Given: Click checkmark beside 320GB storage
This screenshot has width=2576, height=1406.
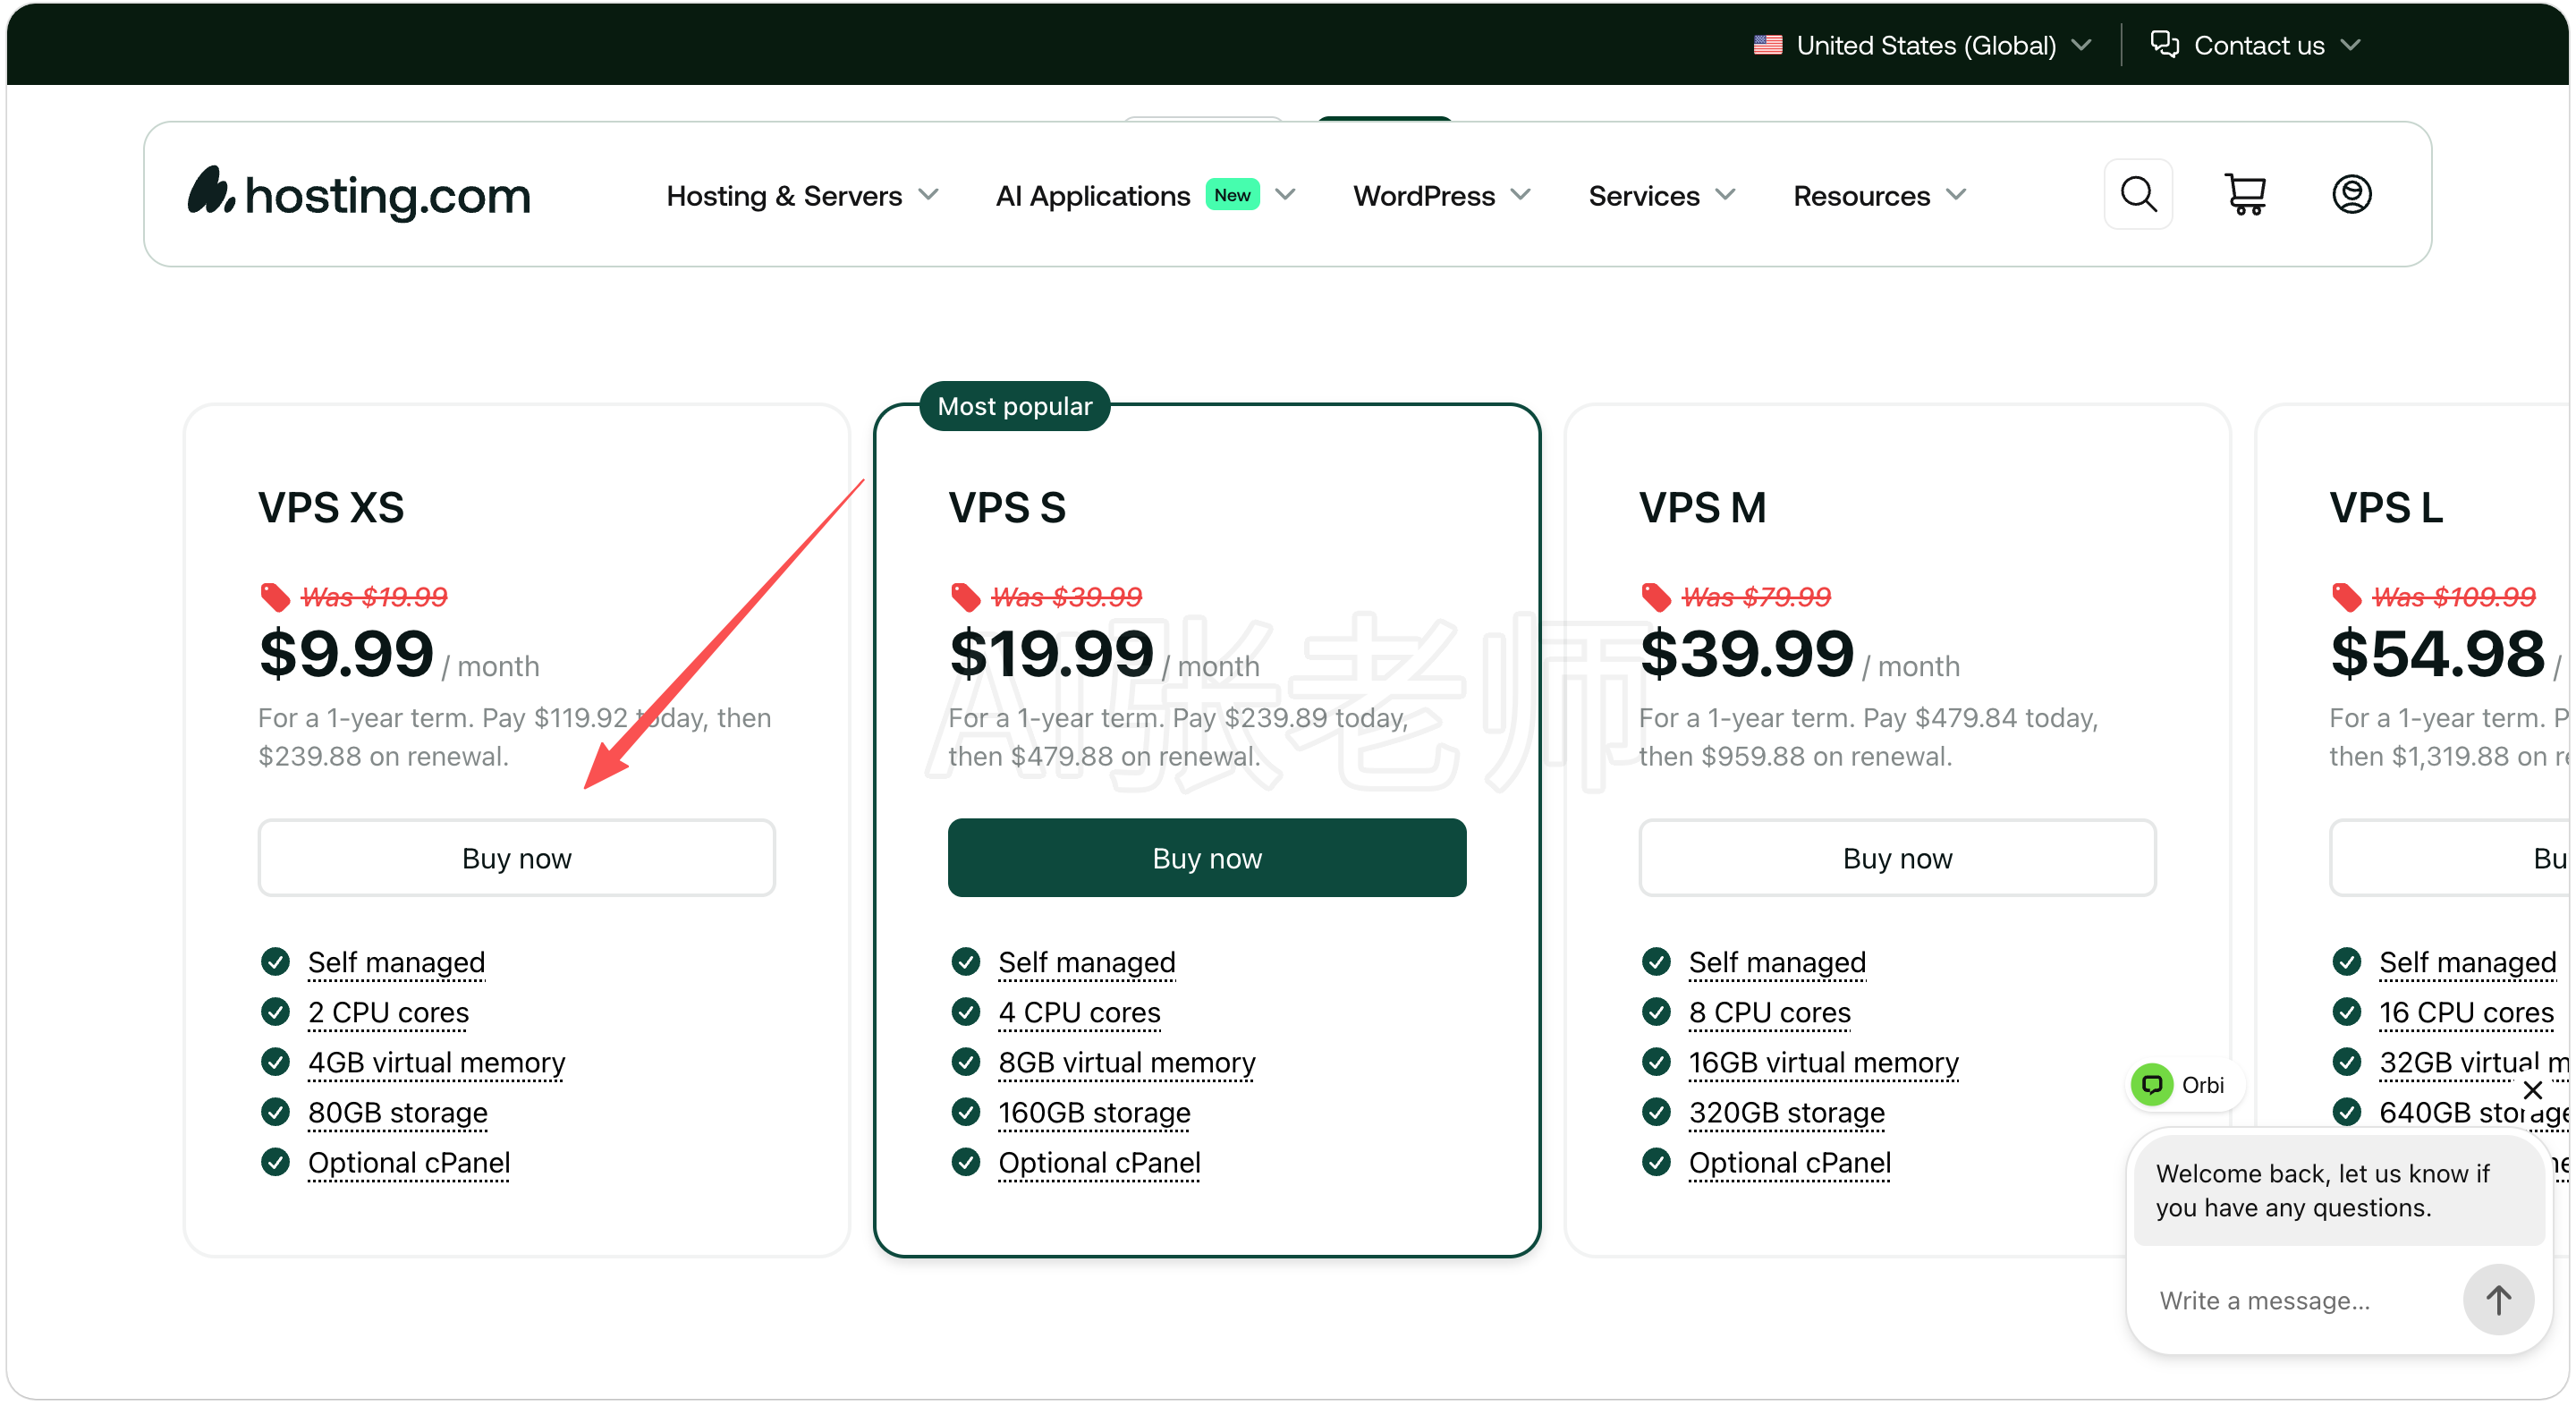Looking at the screenshot, I should click(x=1656, y=1112).
